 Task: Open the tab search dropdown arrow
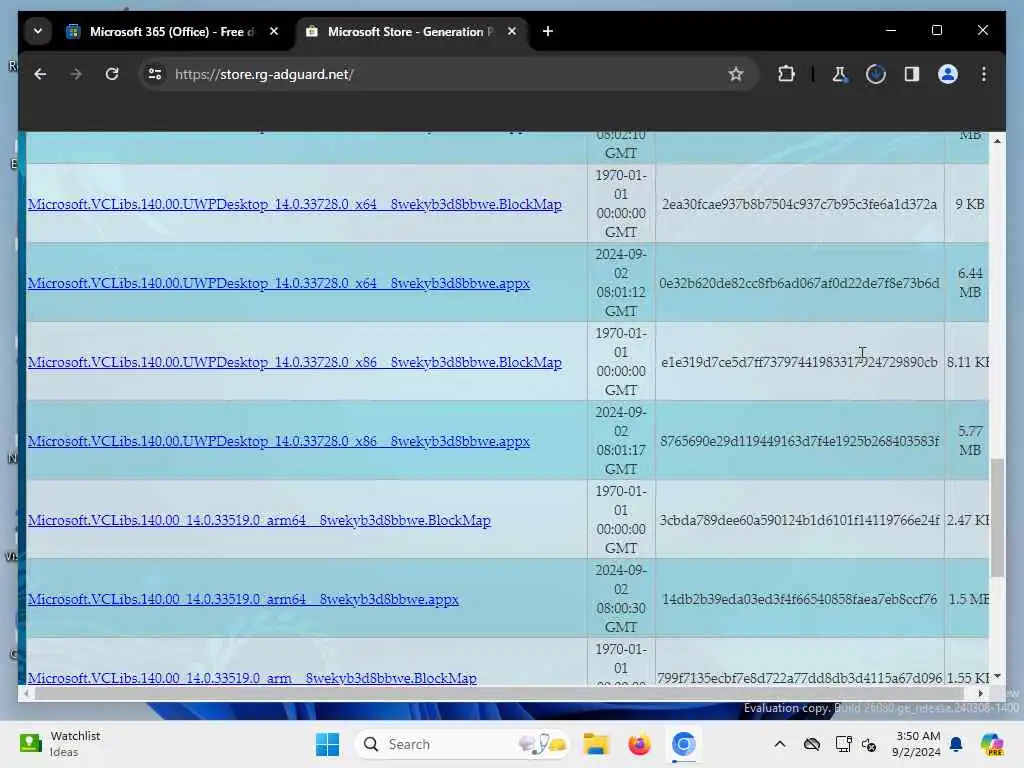tap(38, 31)
